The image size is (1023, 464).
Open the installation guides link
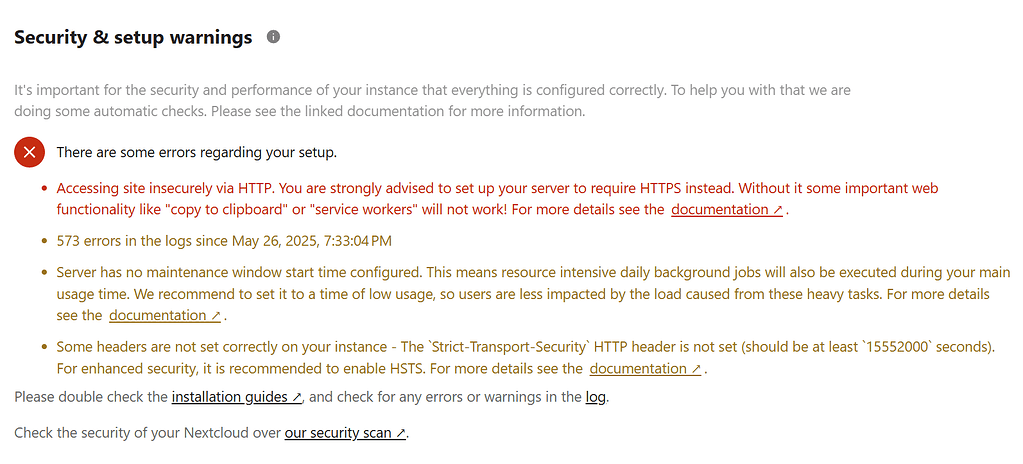tap(237, 397)
